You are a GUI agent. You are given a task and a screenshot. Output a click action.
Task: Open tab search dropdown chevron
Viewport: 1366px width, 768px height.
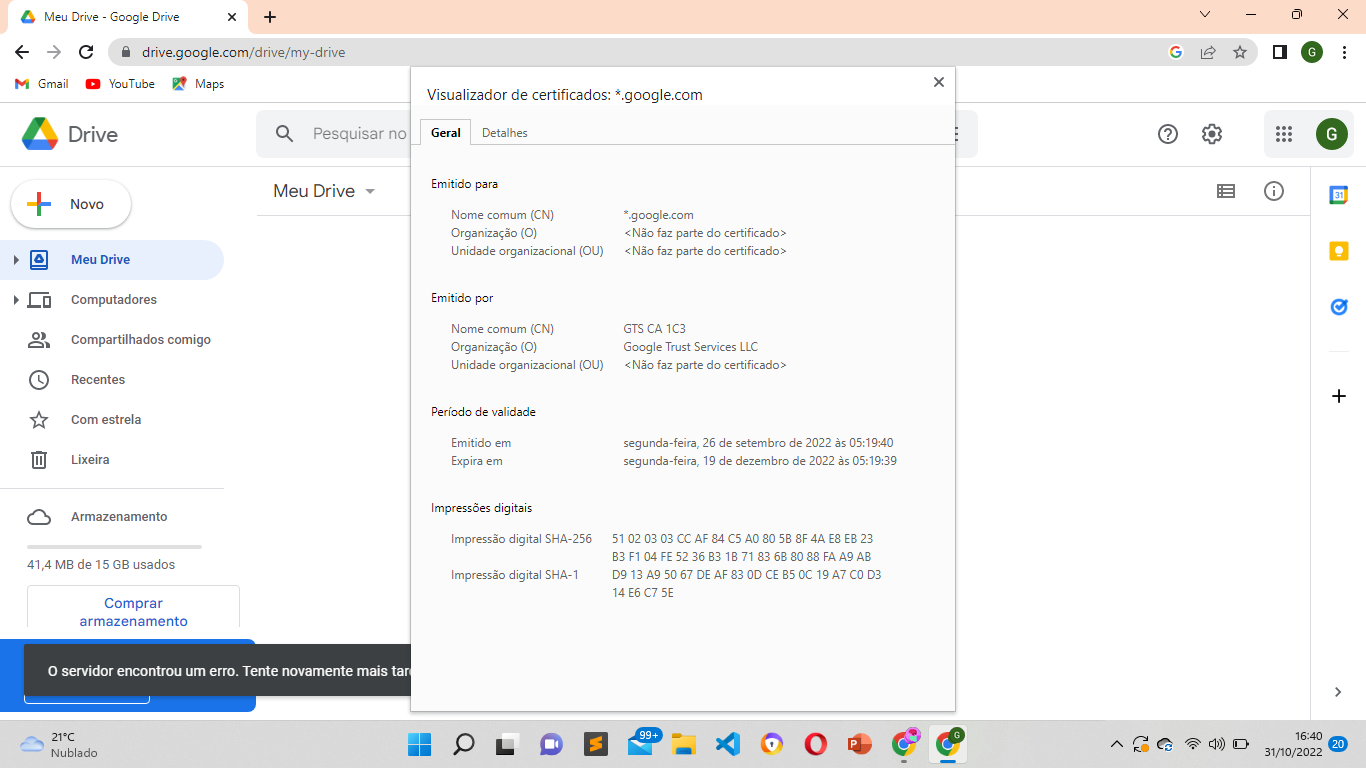click(x=1205, y=15)
